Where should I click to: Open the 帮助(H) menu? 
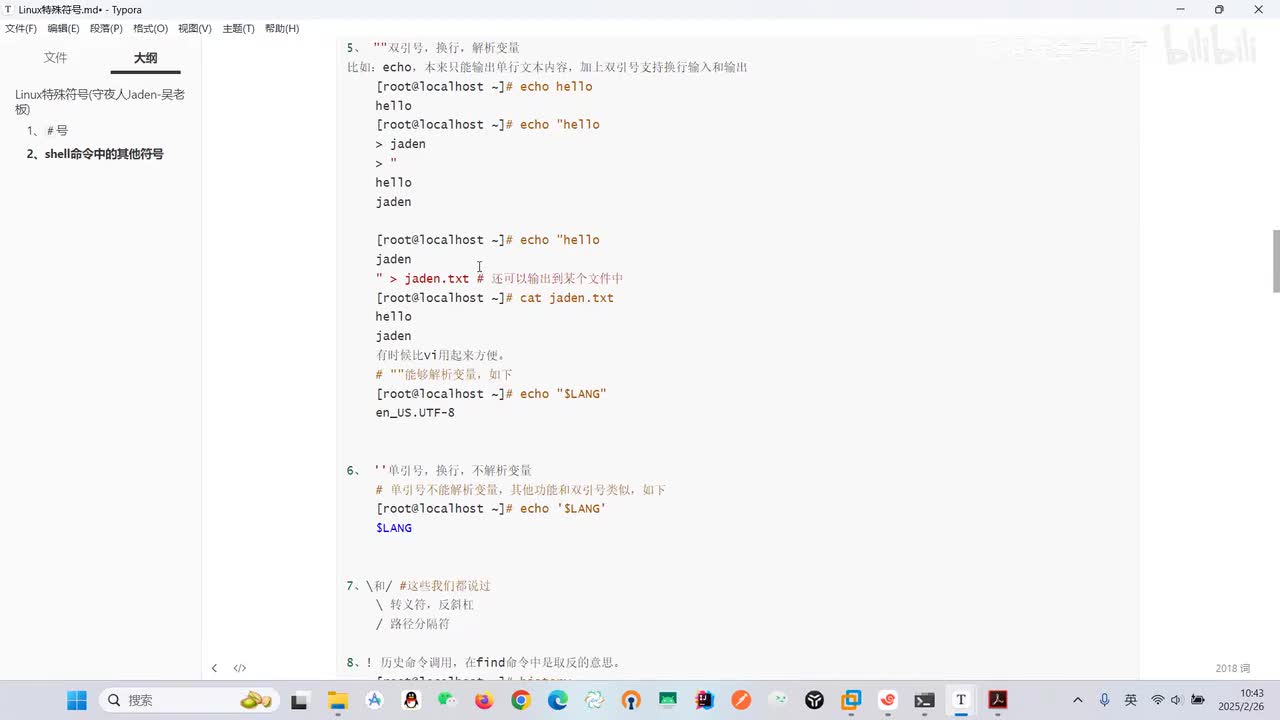coord(282,28)
